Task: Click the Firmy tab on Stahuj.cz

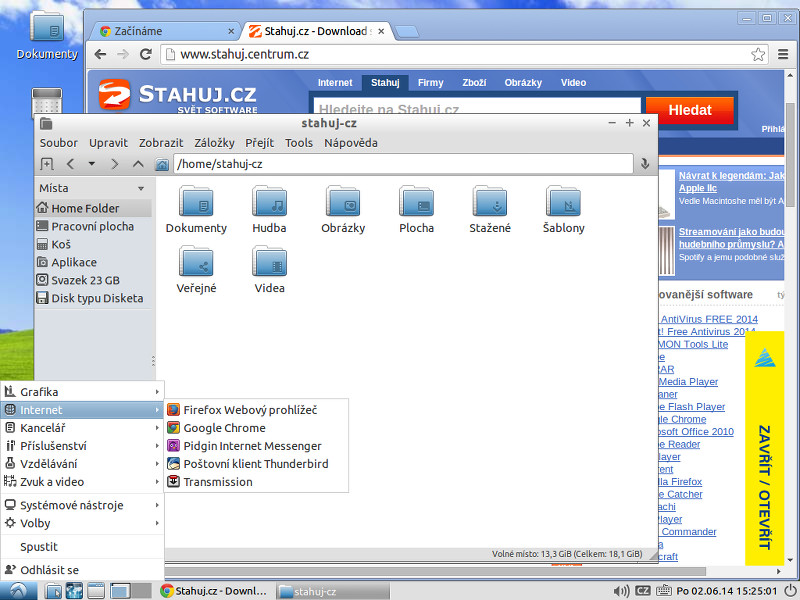Action: (x=430, y=83)
